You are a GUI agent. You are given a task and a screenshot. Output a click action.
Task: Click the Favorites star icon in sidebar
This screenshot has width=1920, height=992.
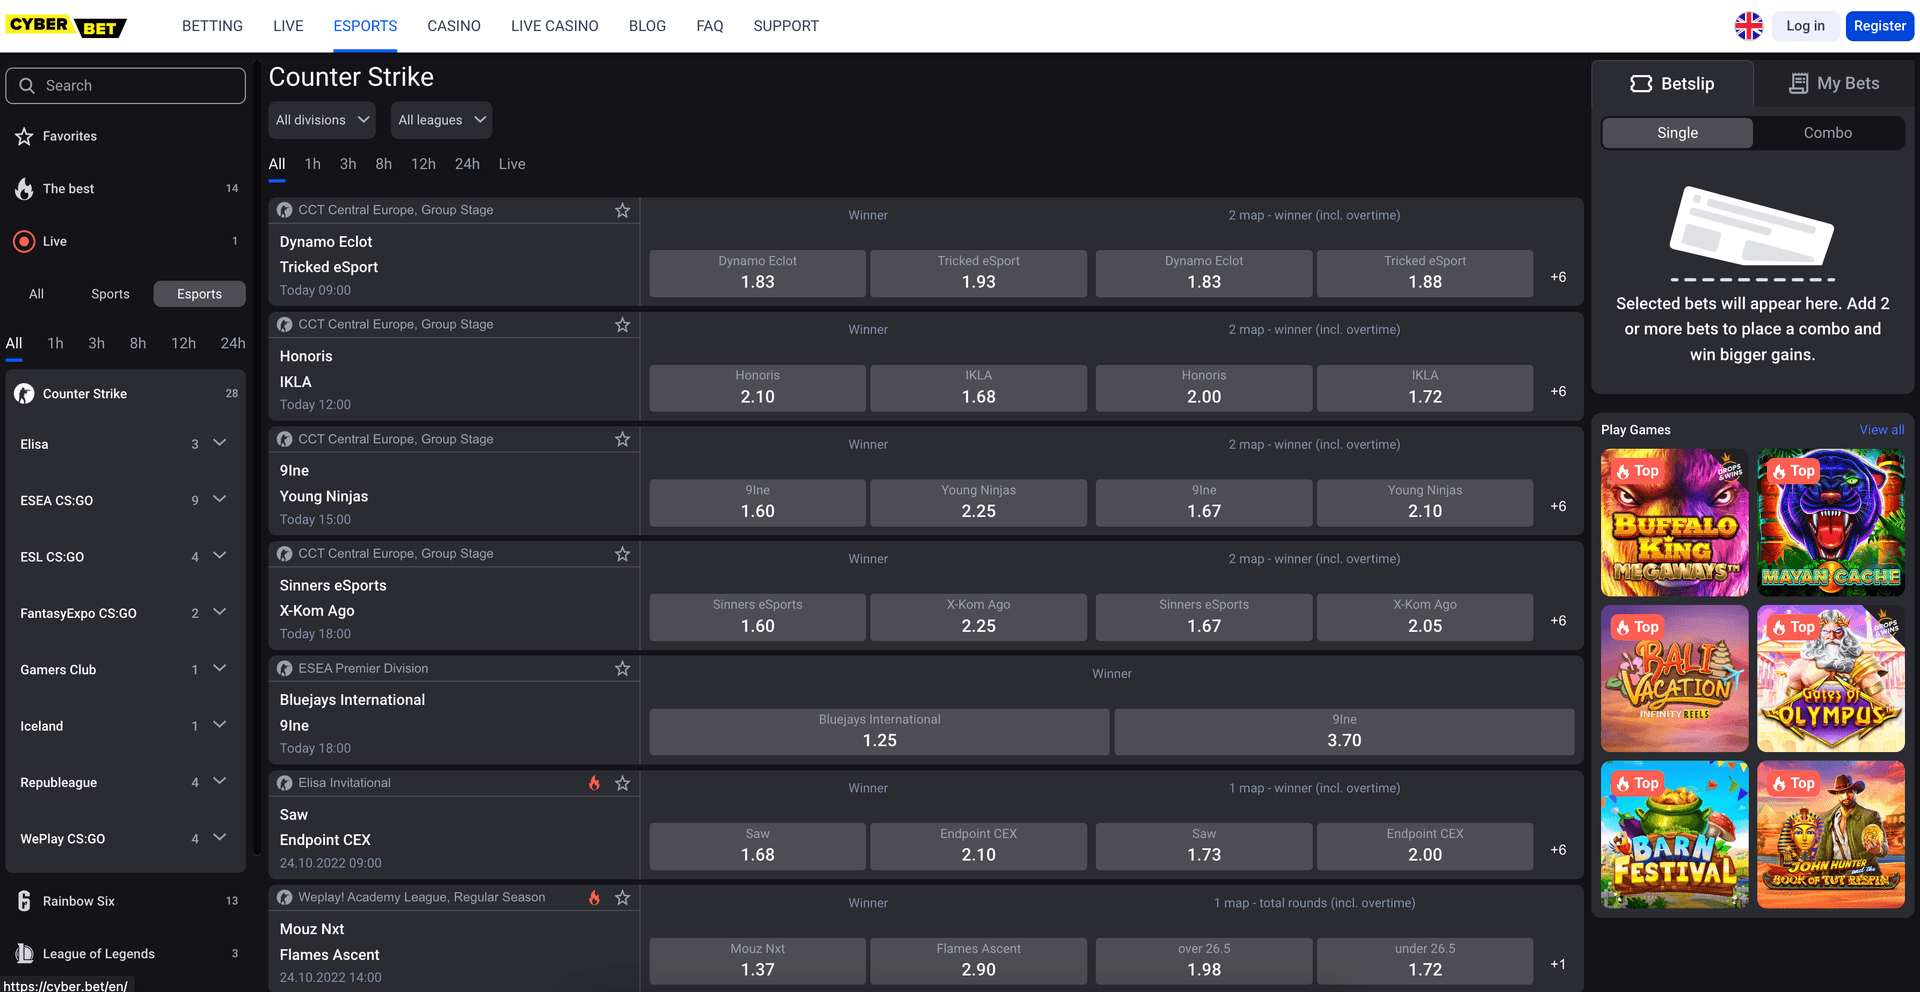[24, 136]
